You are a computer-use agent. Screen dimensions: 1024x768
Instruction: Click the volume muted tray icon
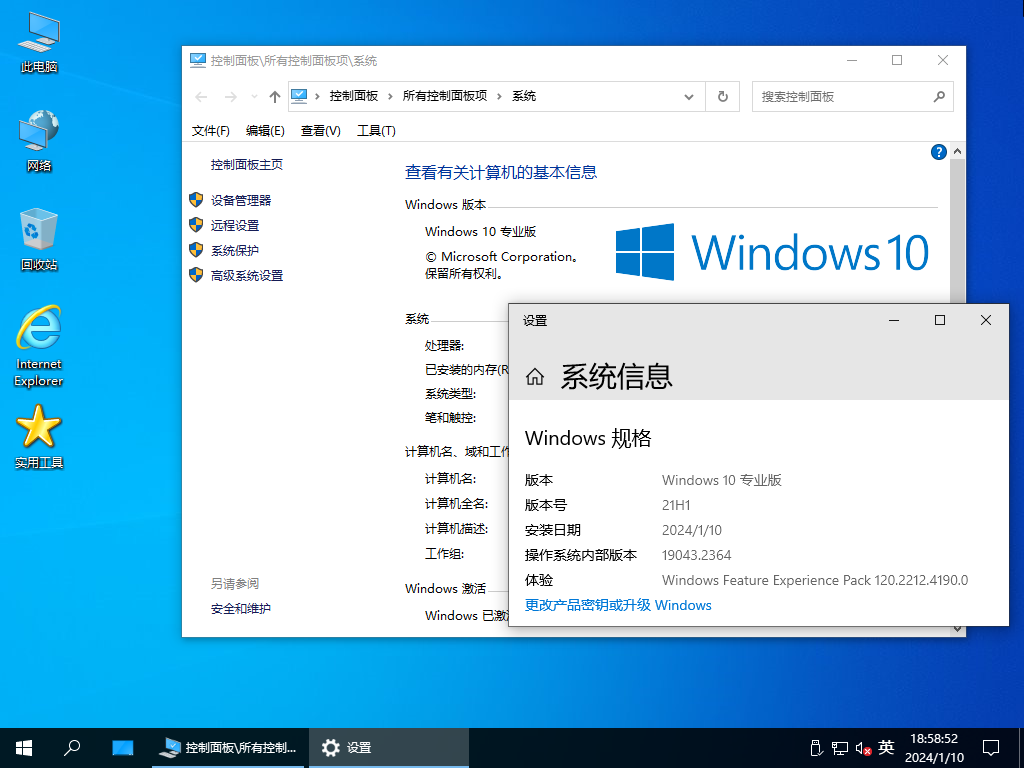click(863, 748)
